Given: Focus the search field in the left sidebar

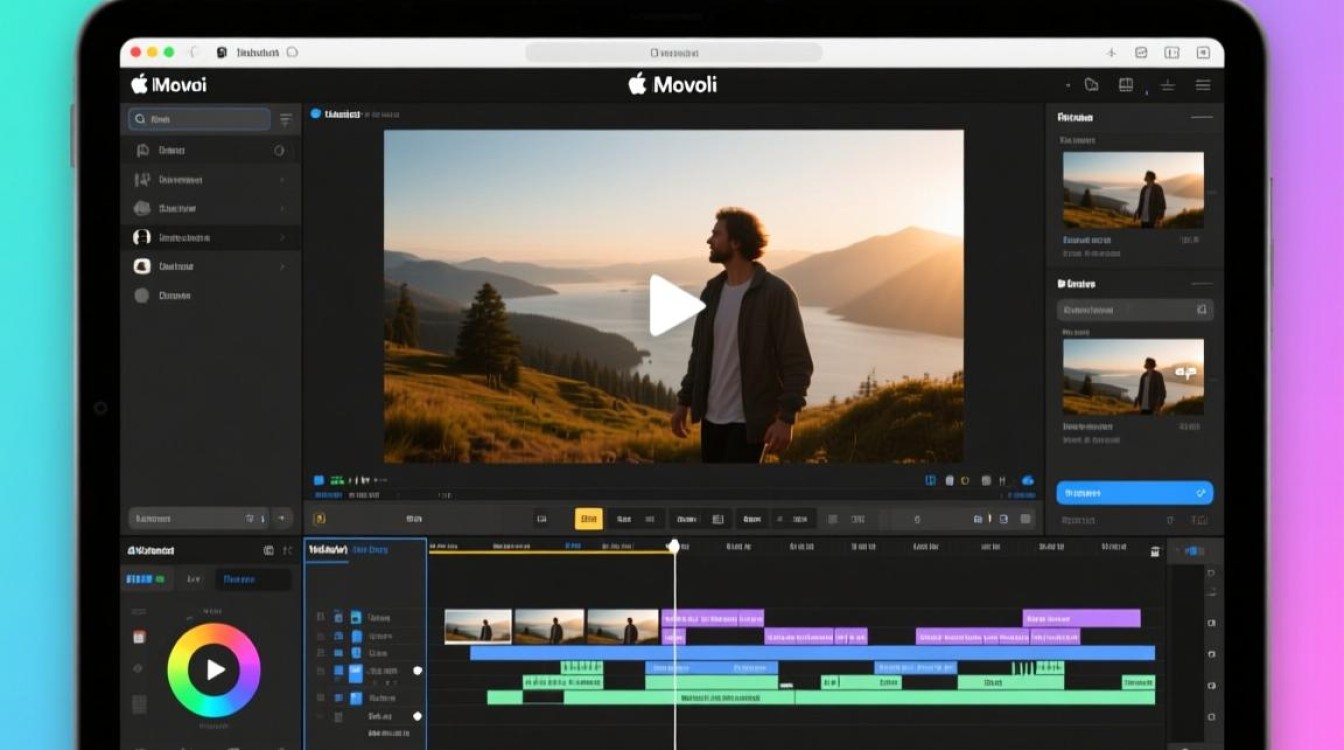Looking at the screenshot, I should point(199,120).
